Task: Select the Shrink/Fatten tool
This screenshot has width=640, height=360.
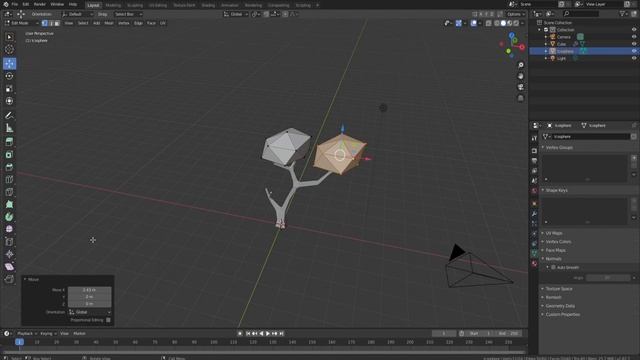Action: click(x=9, y=254)
